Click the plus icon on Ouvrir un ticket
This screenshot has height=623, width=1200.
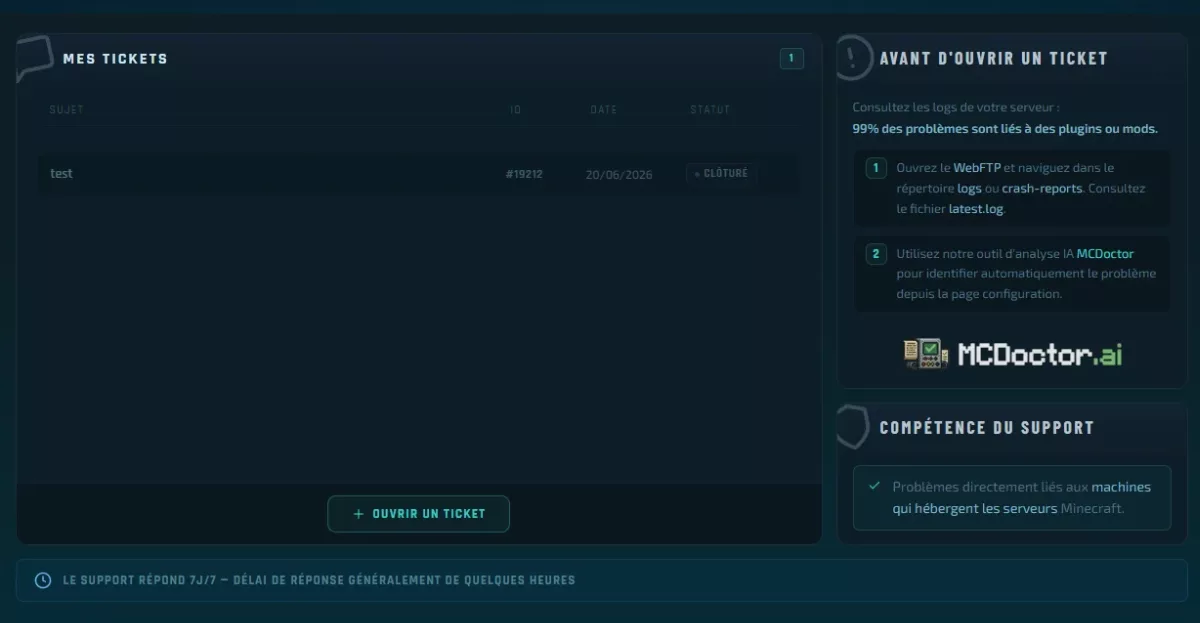point(358,514)
